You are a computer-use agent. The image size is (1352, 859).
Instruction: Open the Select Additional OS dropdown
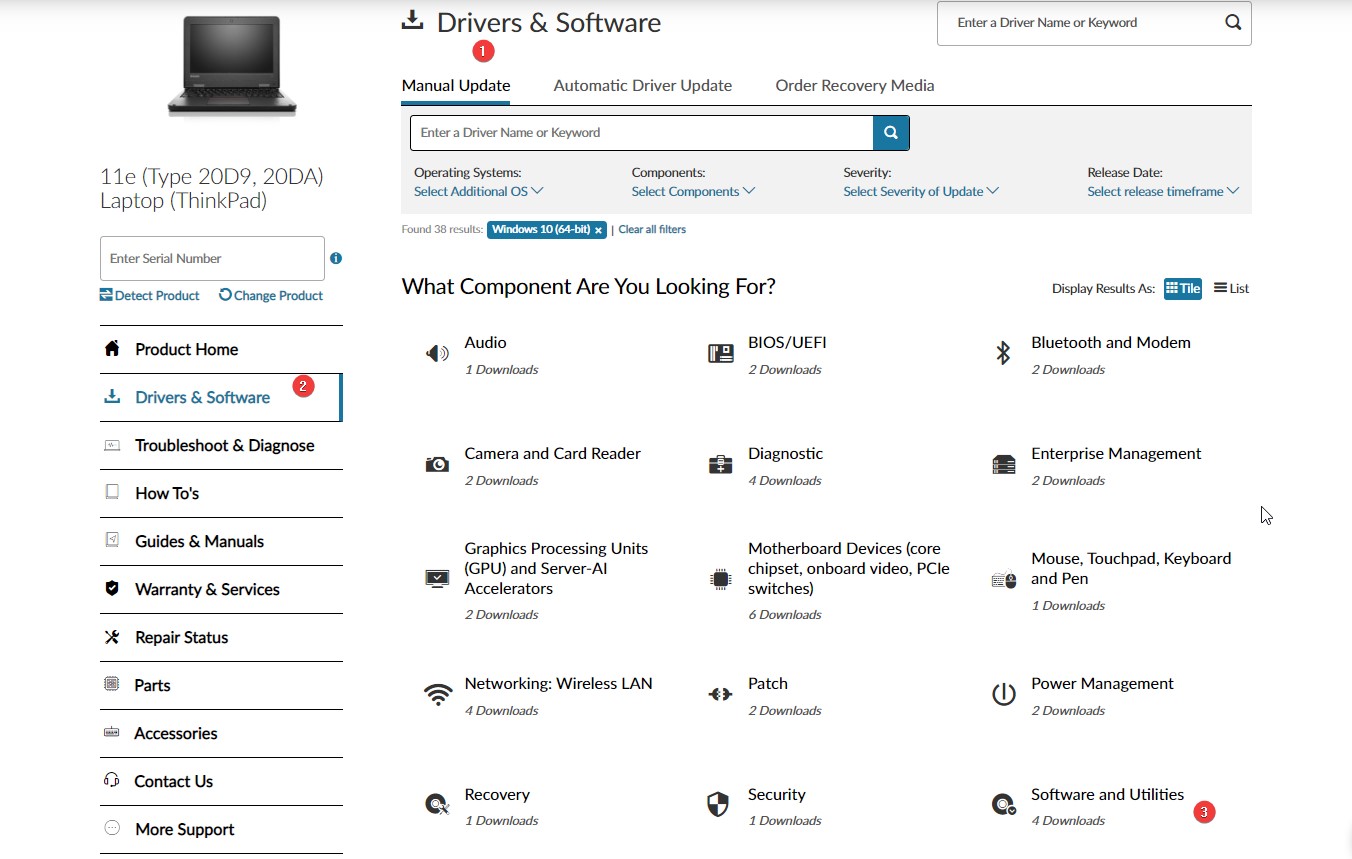point(477,191)
